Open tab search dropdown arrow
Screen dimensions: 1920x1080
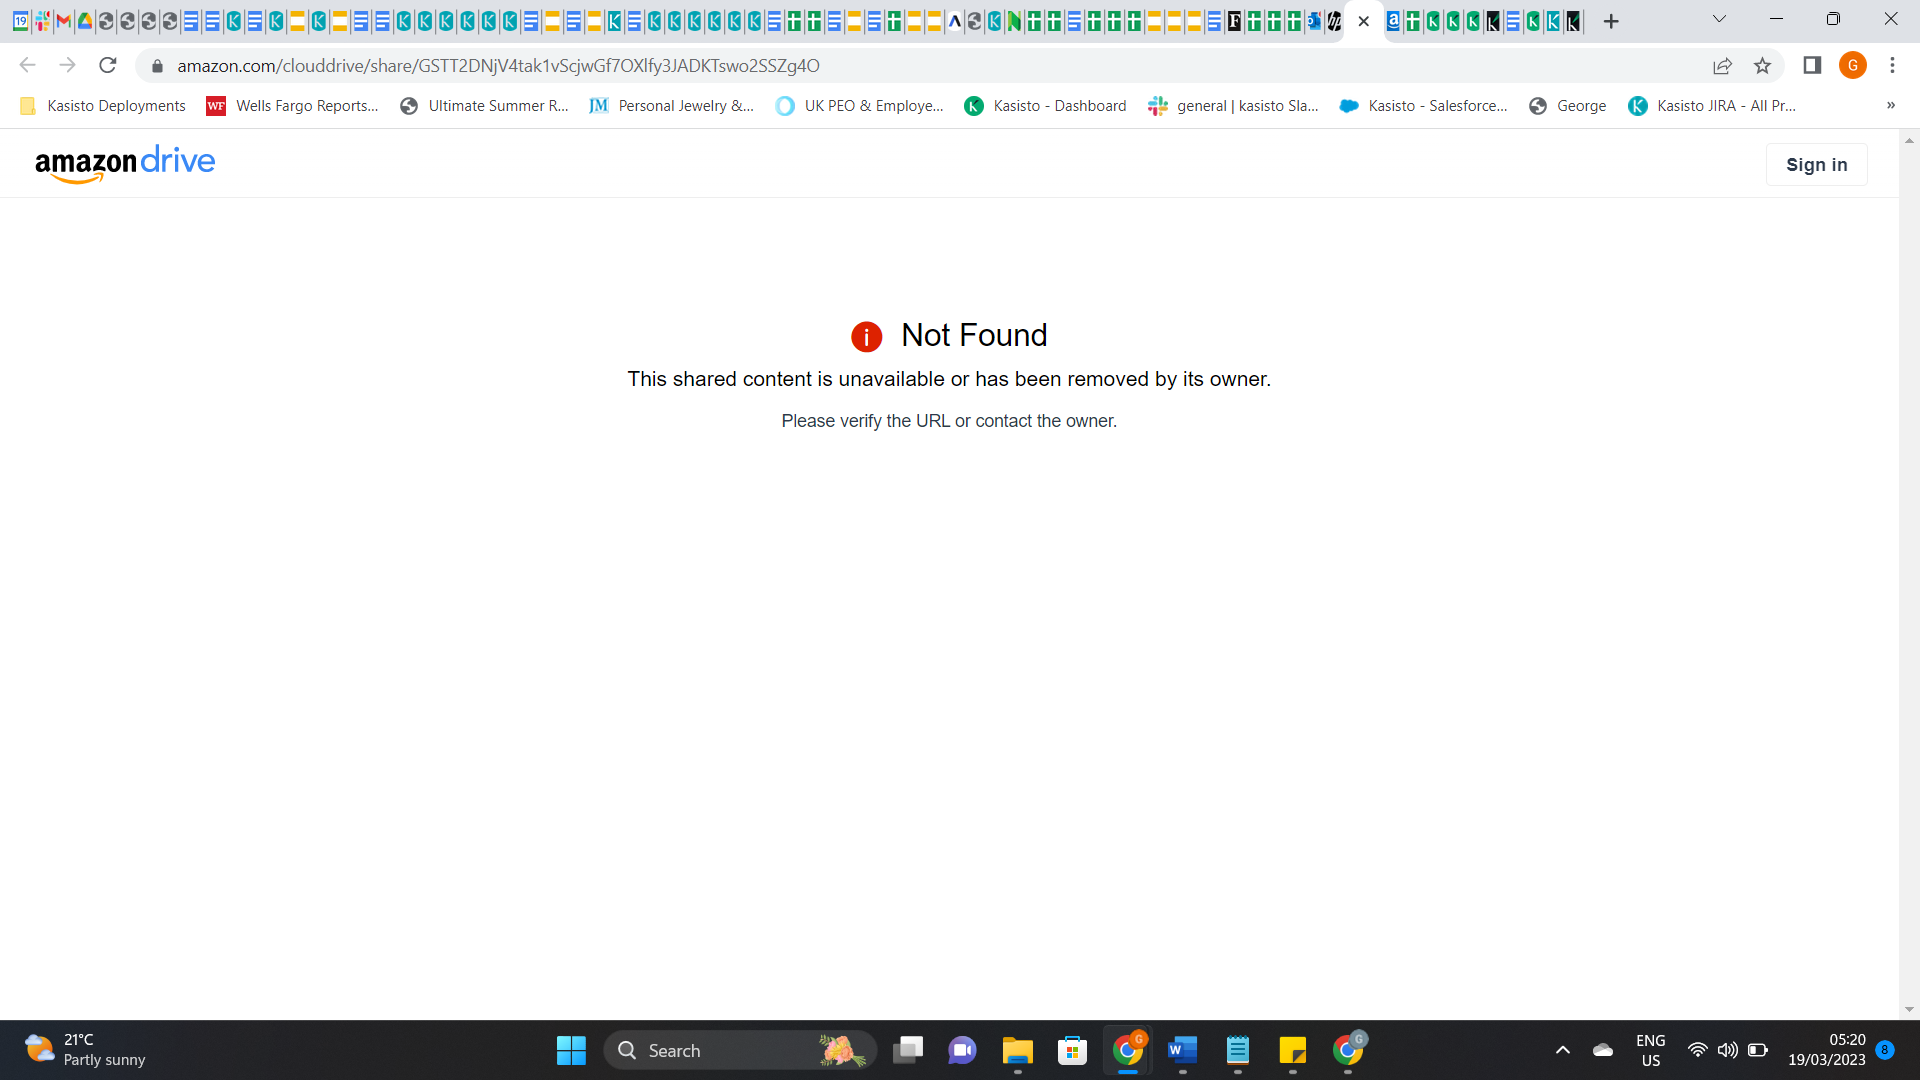click(1719, 19)
